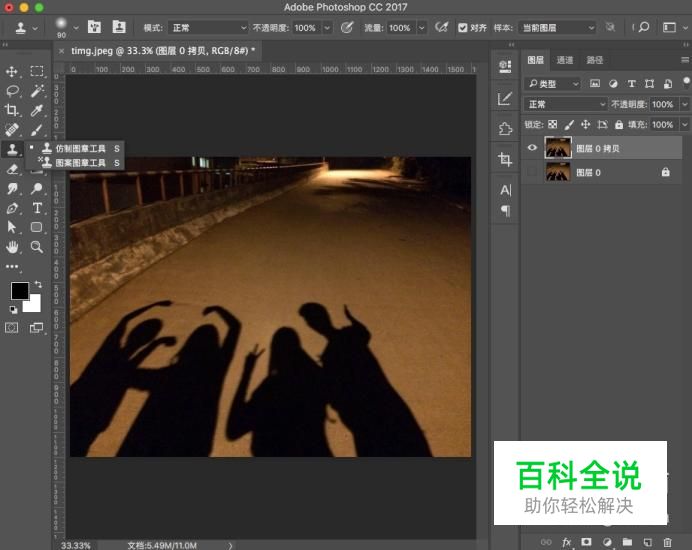Expand the Layers panel 不透明度 dropdown
Viewport: 692px width, 550px height.
pos(685,104)
